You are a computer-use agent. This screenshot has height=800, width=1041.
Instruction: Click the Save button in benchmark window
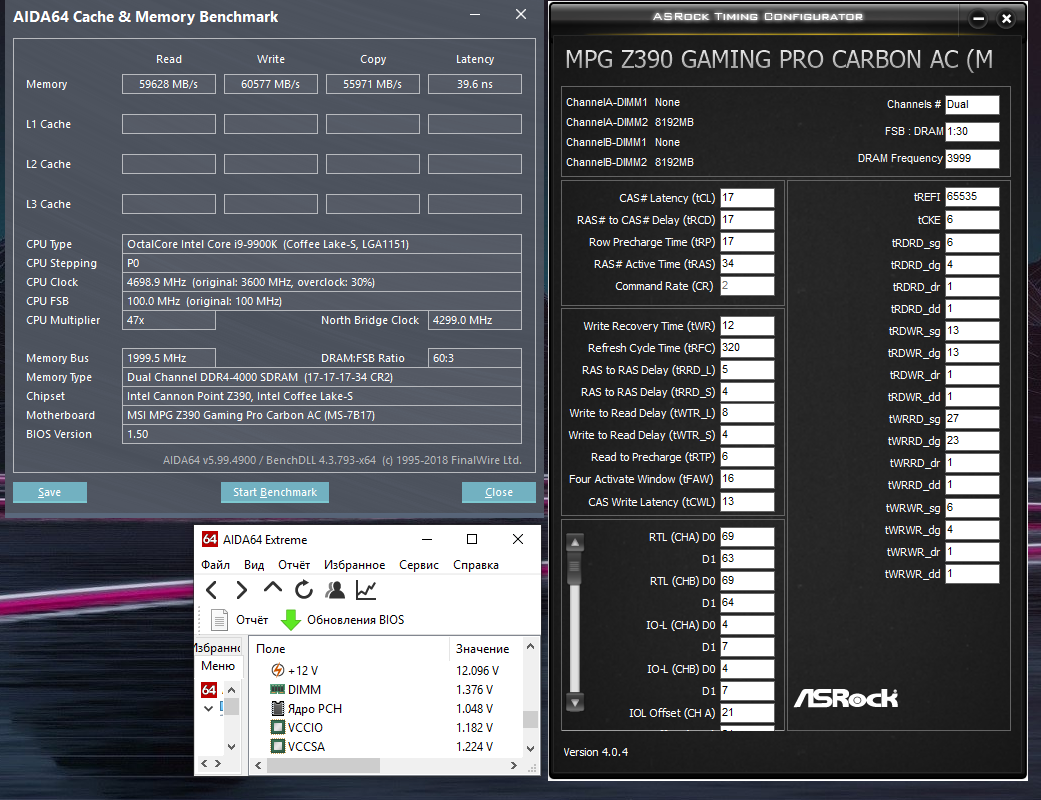(50, 492)
